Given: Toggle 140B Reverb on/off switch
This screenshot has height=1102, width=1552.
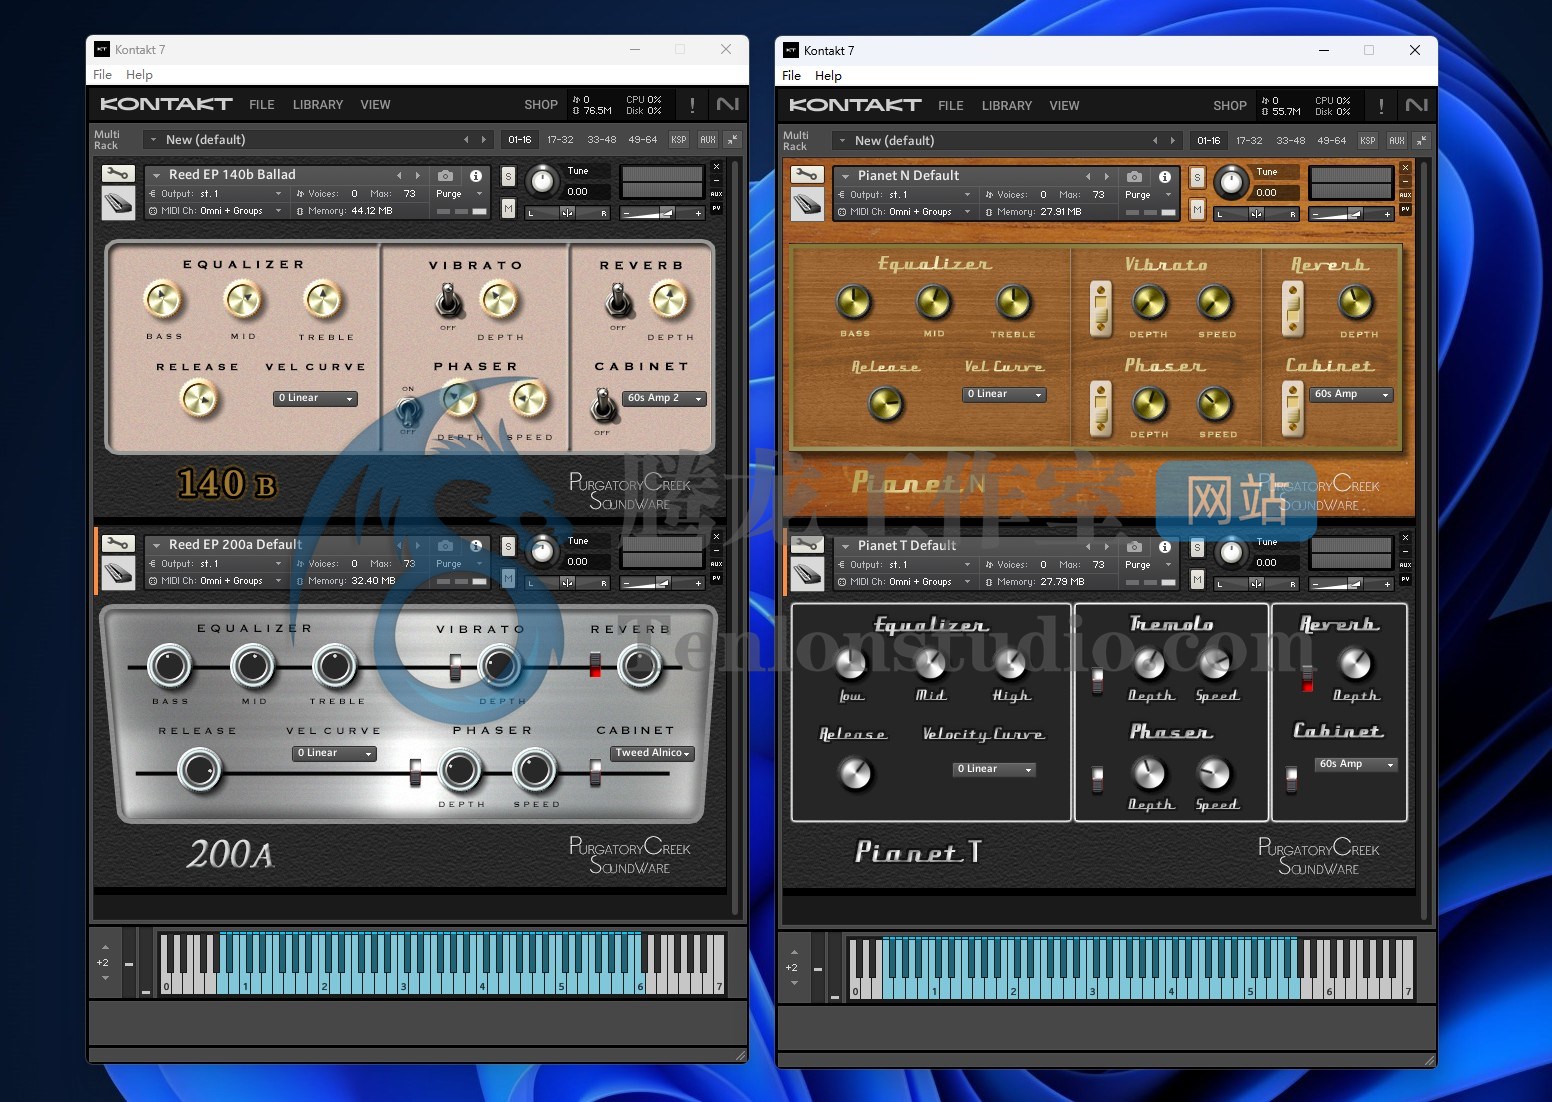Looking at the screenshot, I should pyautogui.click(x=619, y=300).
